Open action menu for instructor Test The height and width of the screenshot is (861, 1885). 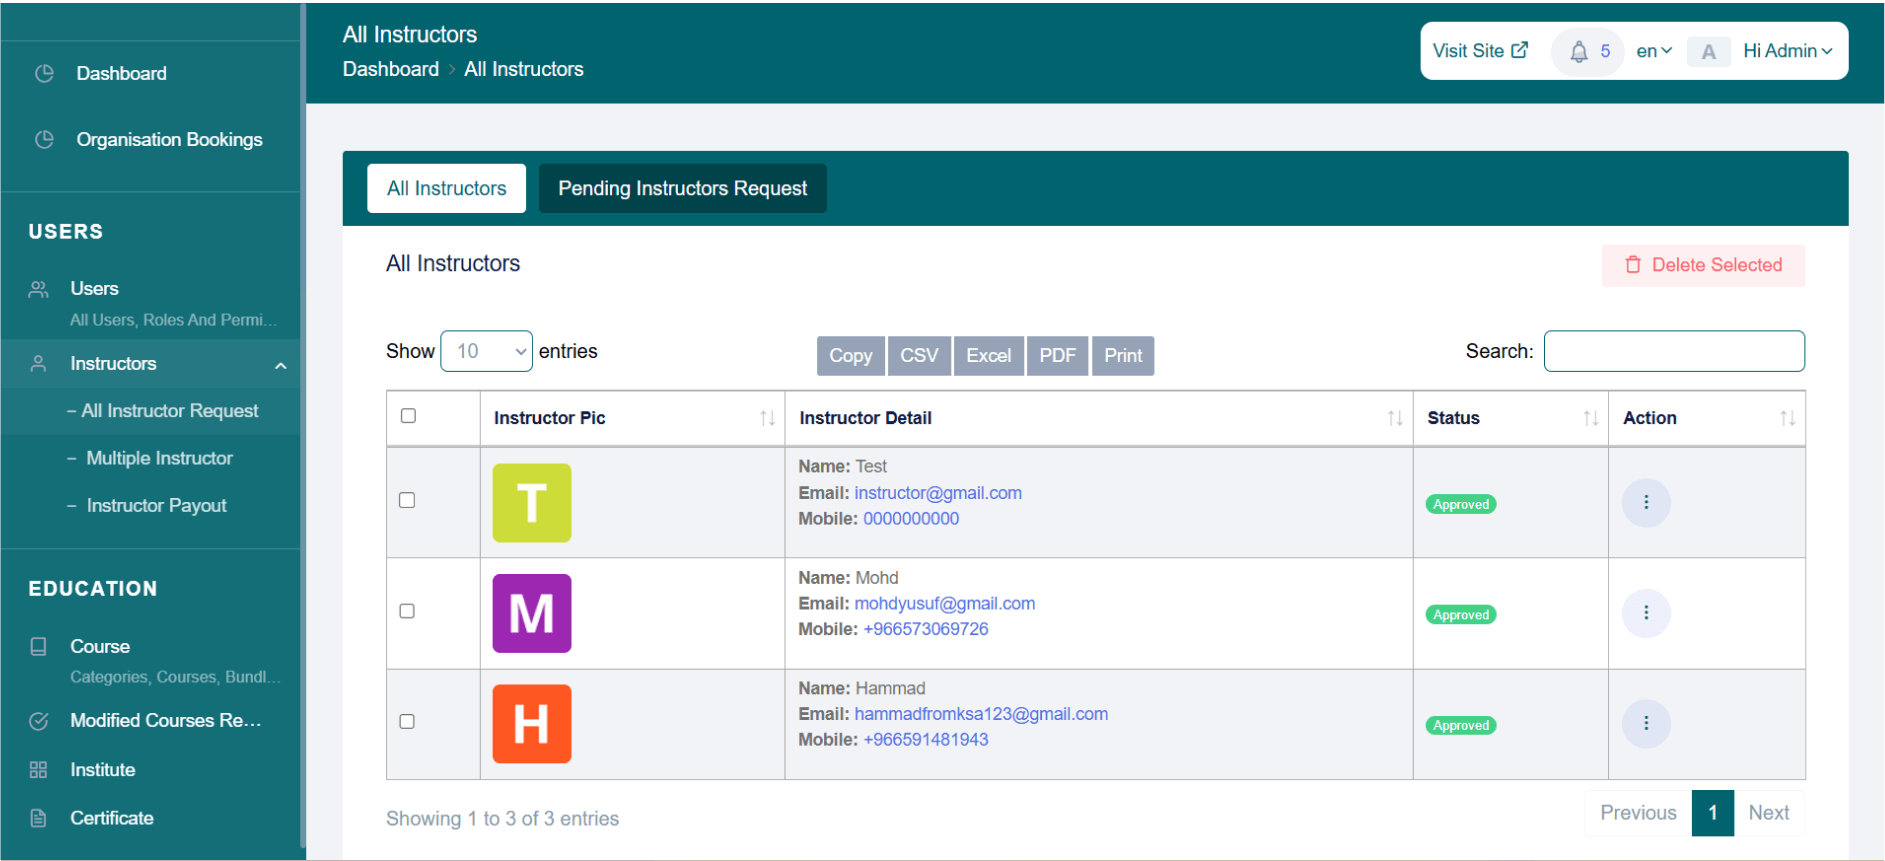pos(1646,502)
